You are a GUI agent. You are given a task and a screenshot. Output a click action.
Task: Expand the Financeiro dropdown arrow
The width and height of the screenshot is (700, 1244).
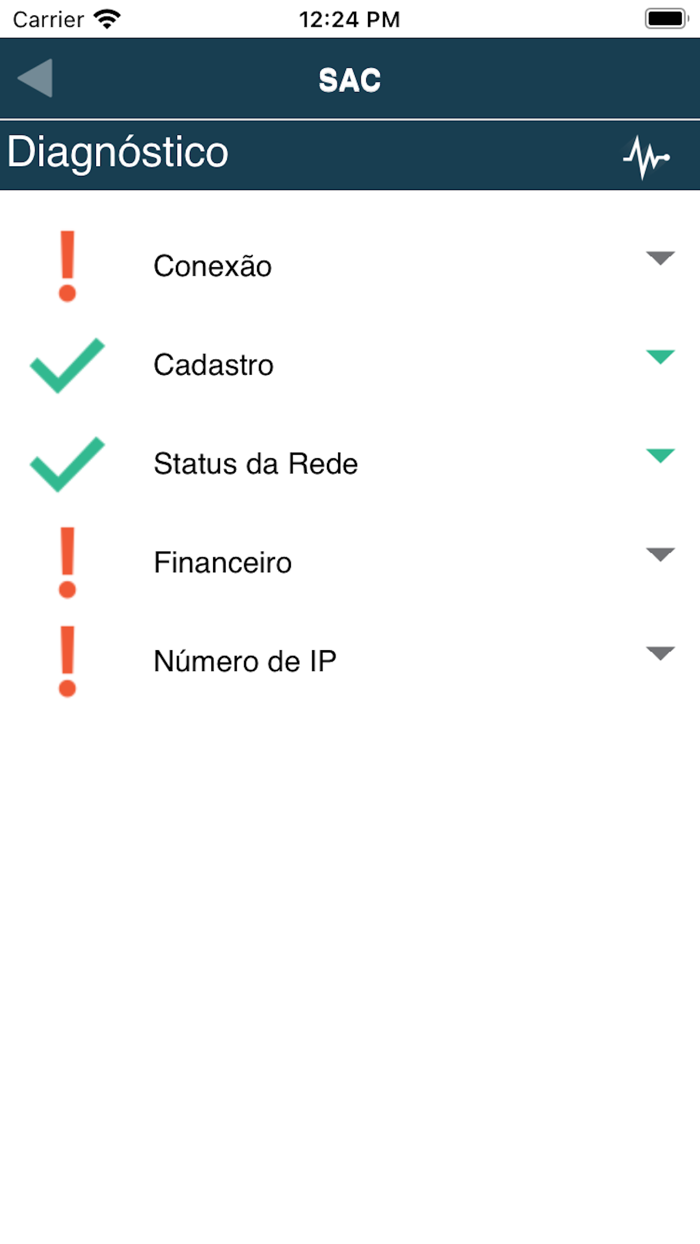660,555
